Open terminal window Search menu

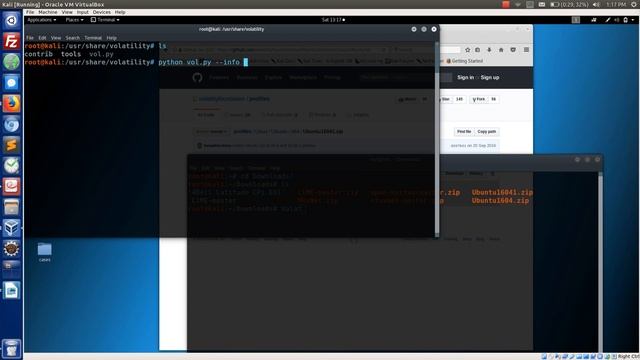[73, 38]
